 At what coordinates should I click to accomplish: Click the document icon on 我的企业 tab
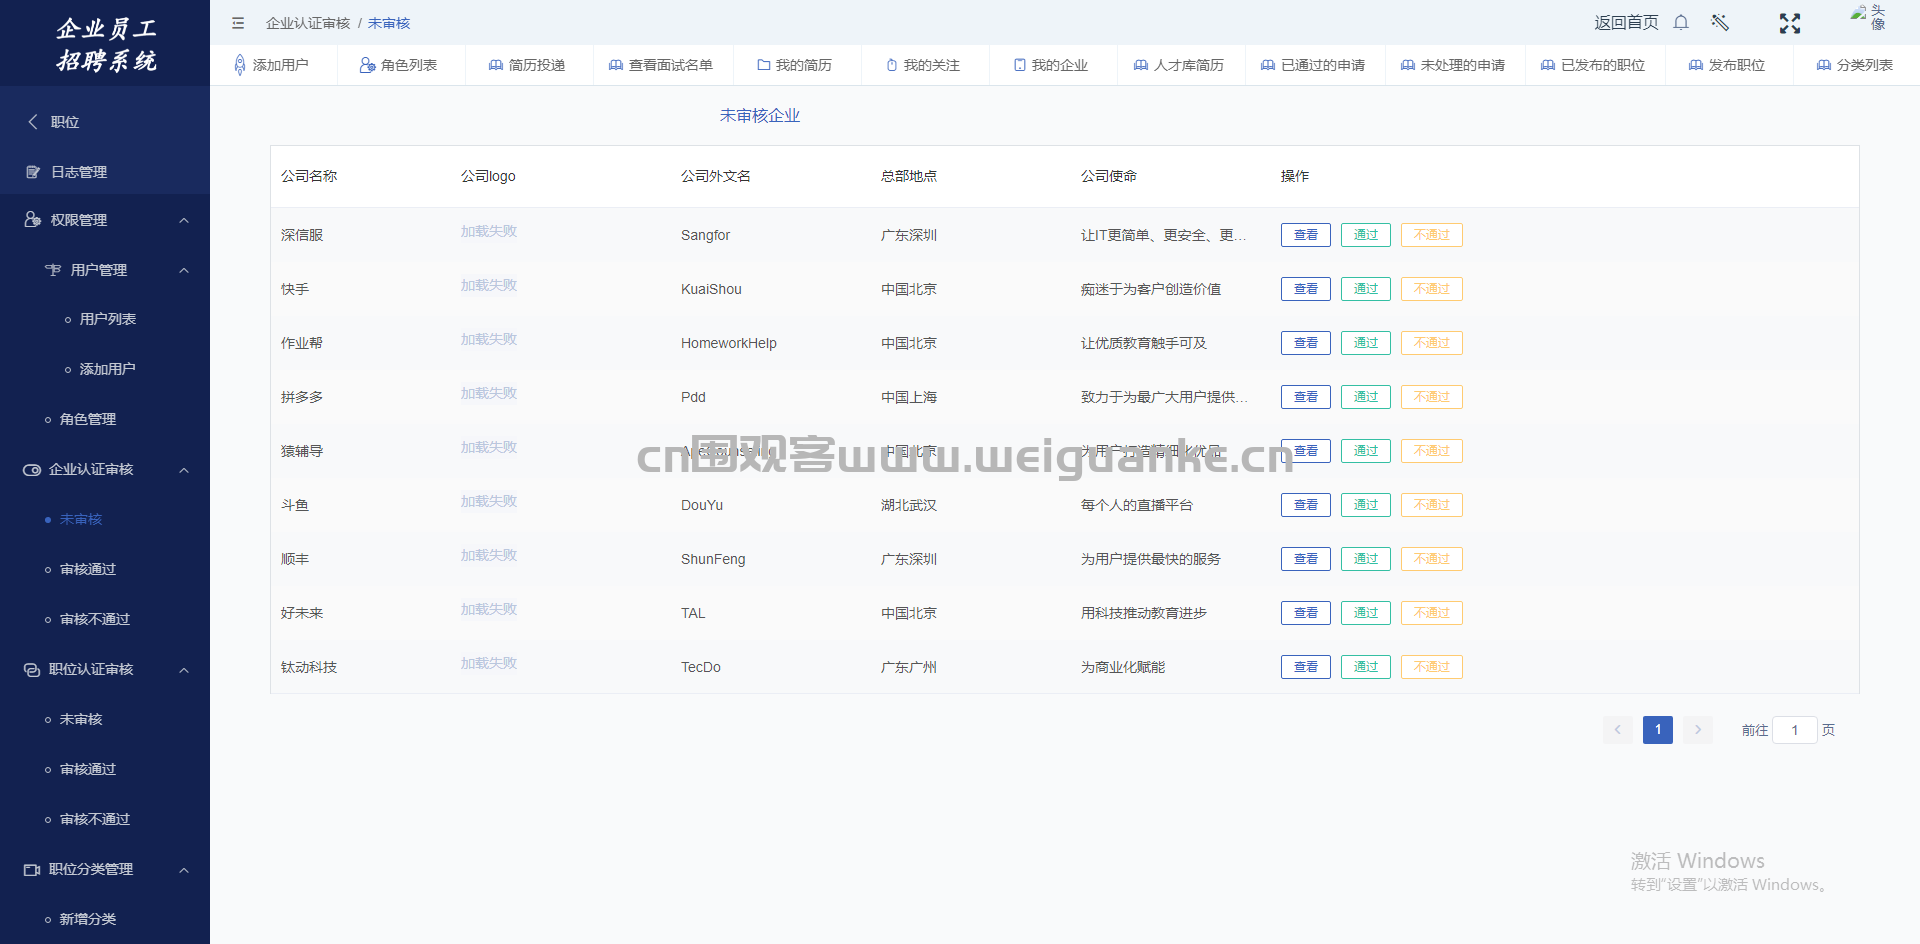1020,65
